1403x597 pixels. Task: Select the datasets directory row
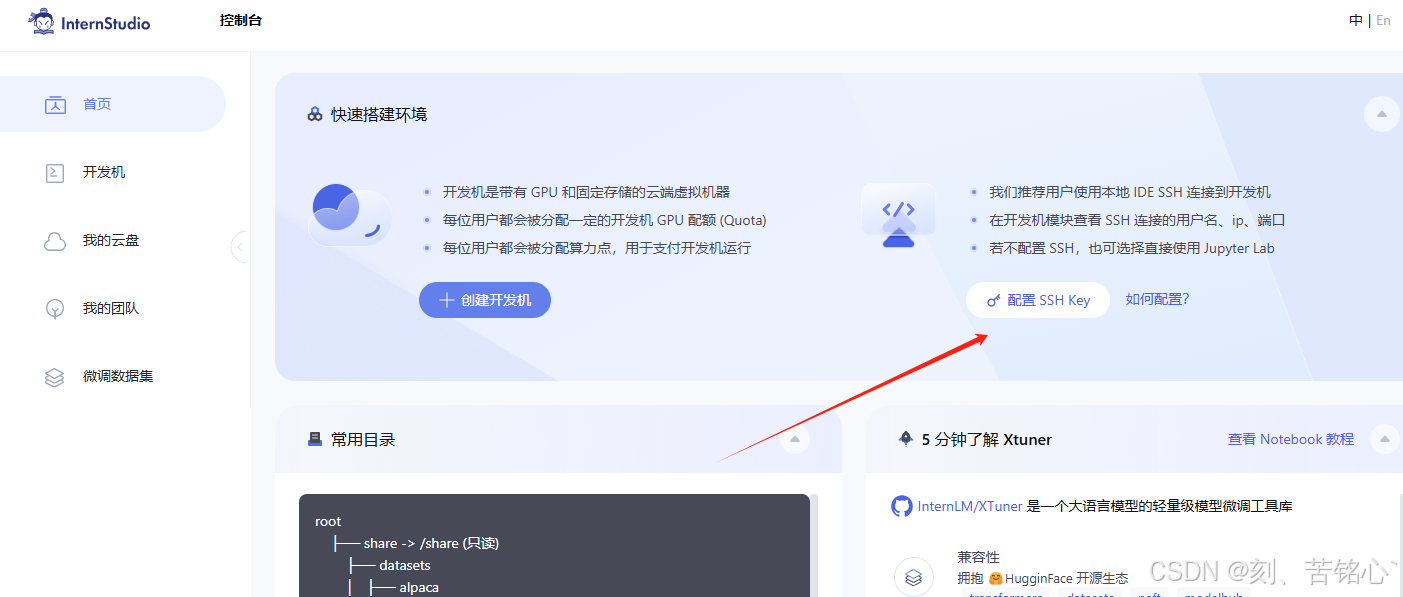(x=405, y=565)
